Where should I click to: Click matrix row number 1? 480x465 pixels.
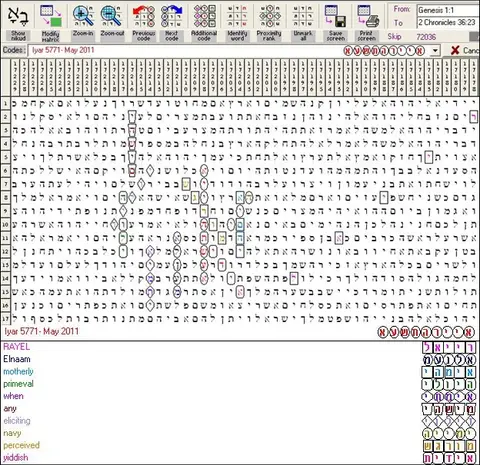tap(5, 104)
